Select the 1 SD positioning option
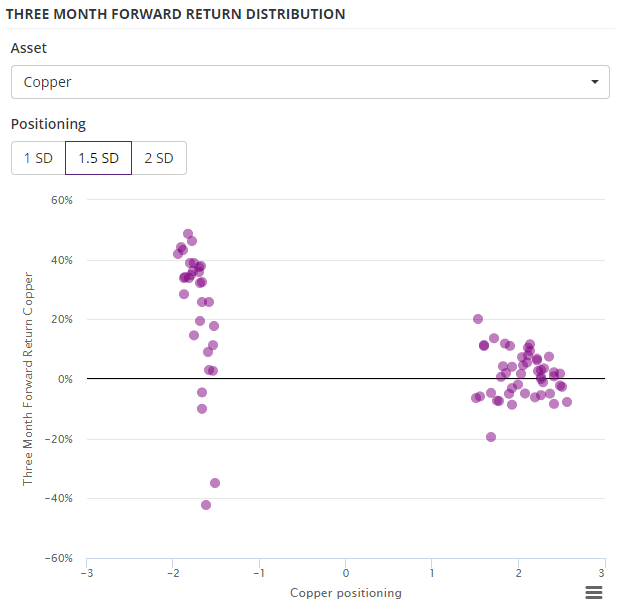Screen dimensions: 620x611 tap(38, 158)
